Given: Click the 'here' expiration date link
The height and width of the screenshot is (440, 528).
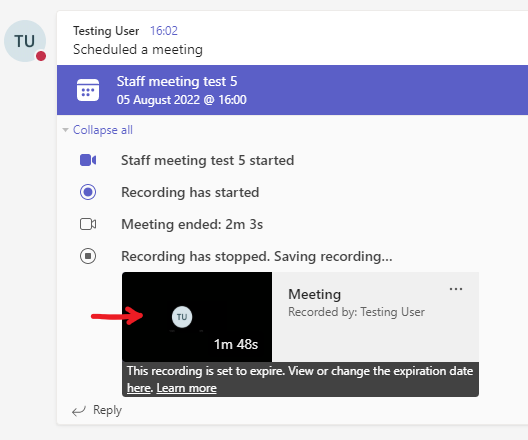Looking at the screenshot, I should 138,388.
